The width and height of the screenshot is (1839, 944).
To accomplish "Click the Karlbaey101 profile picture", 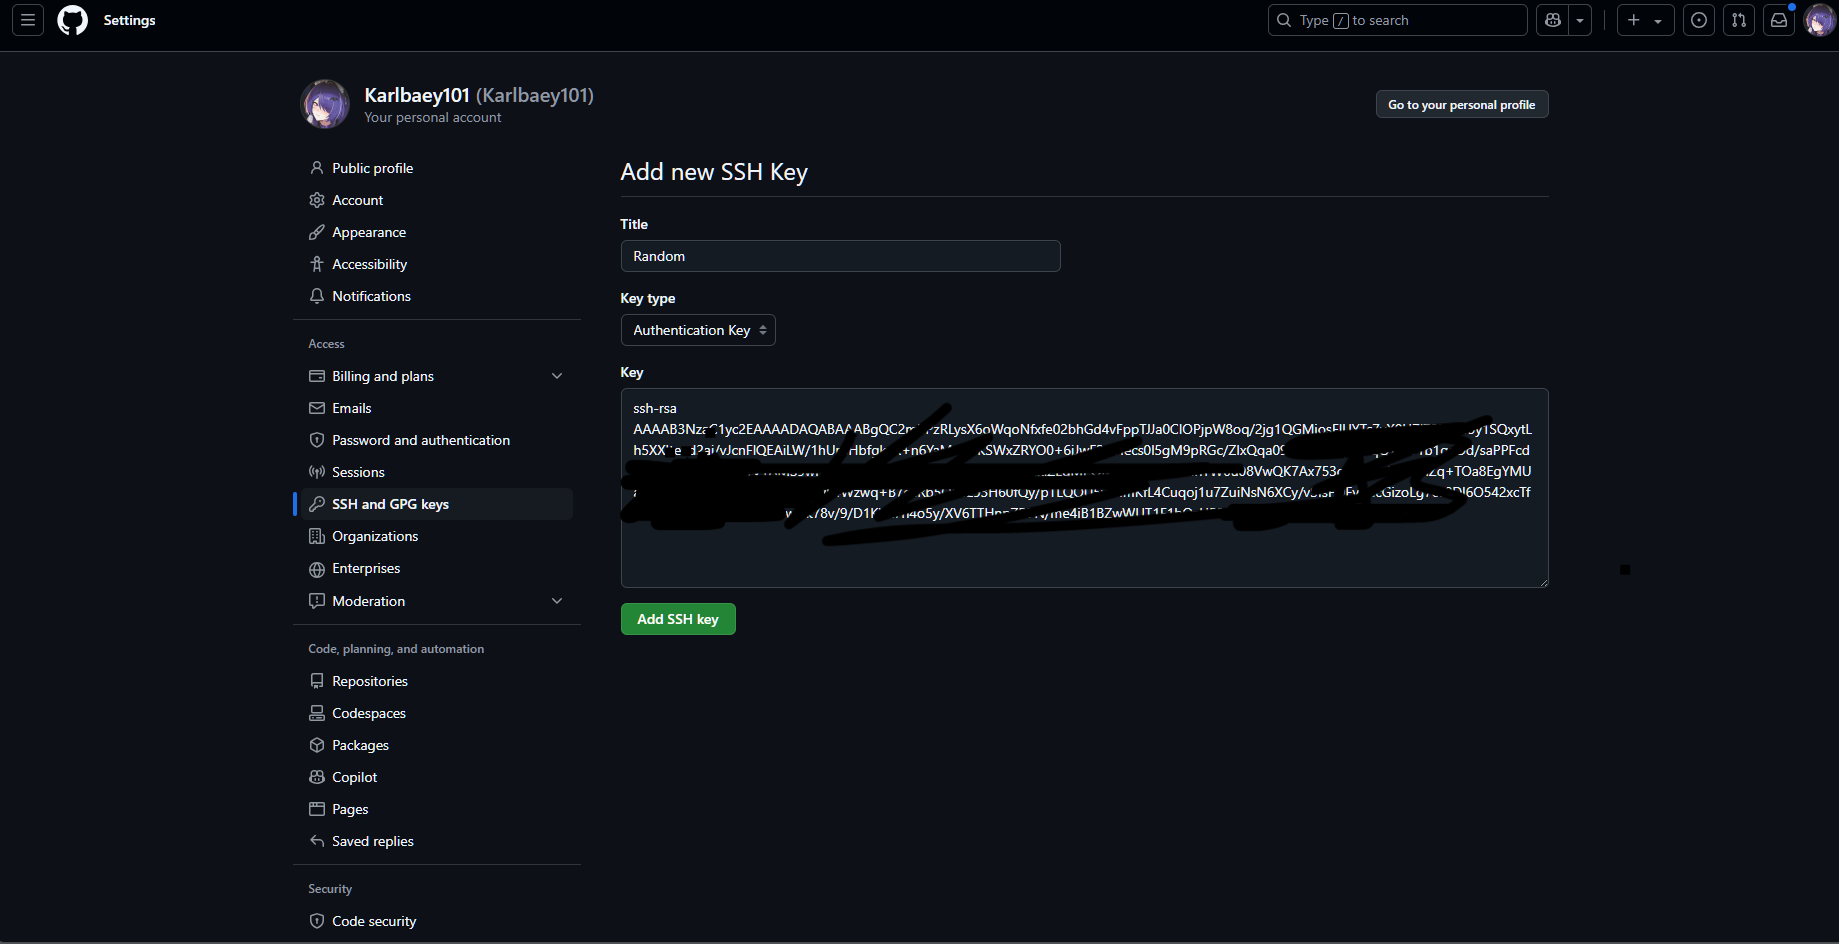I will click(x=325, y=104).
